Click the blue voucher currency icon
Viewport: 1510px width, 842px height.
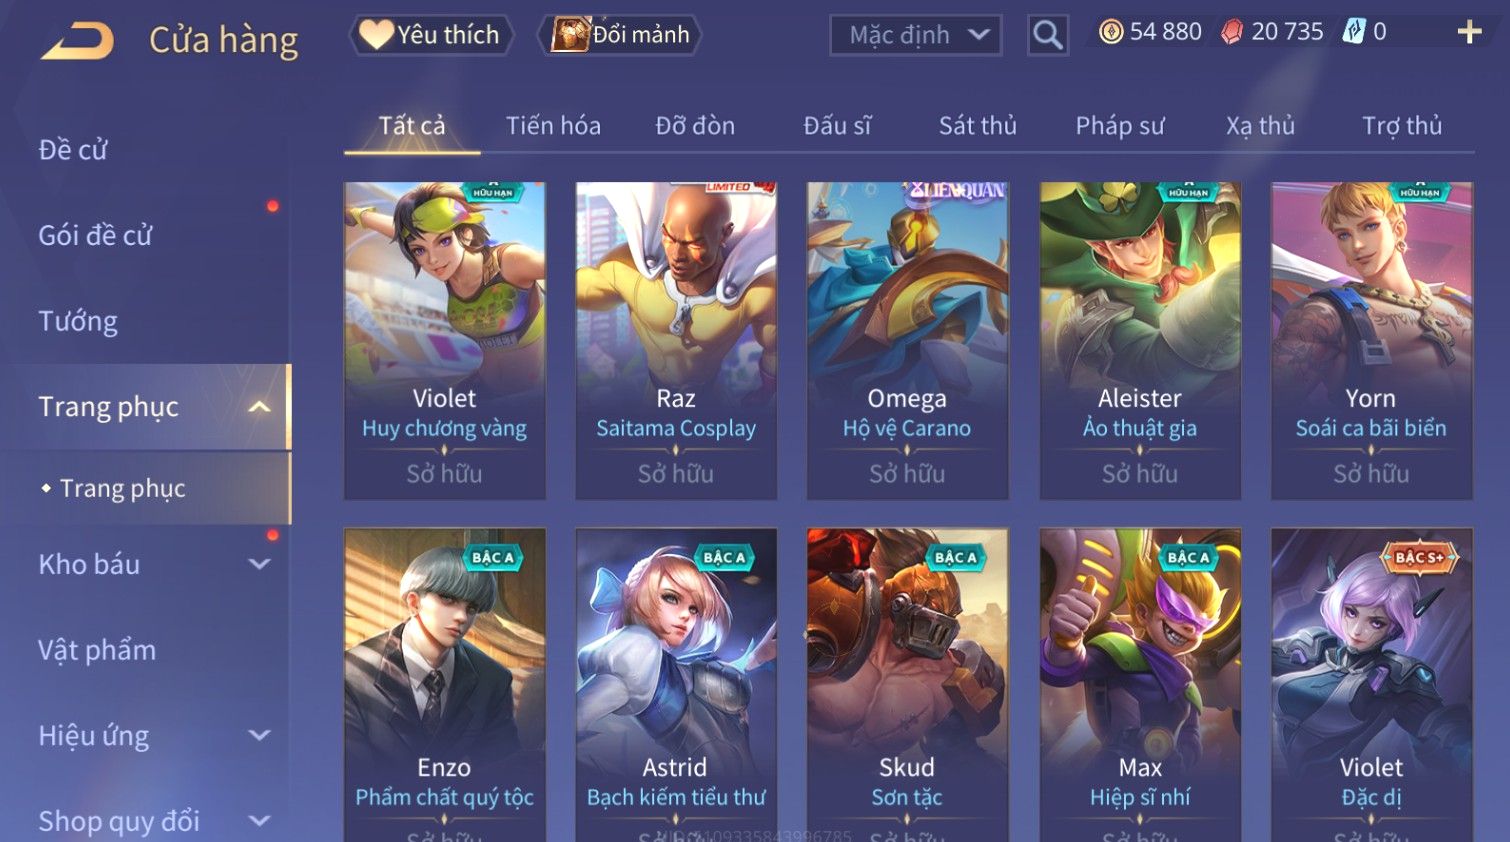pos(1353,32)
